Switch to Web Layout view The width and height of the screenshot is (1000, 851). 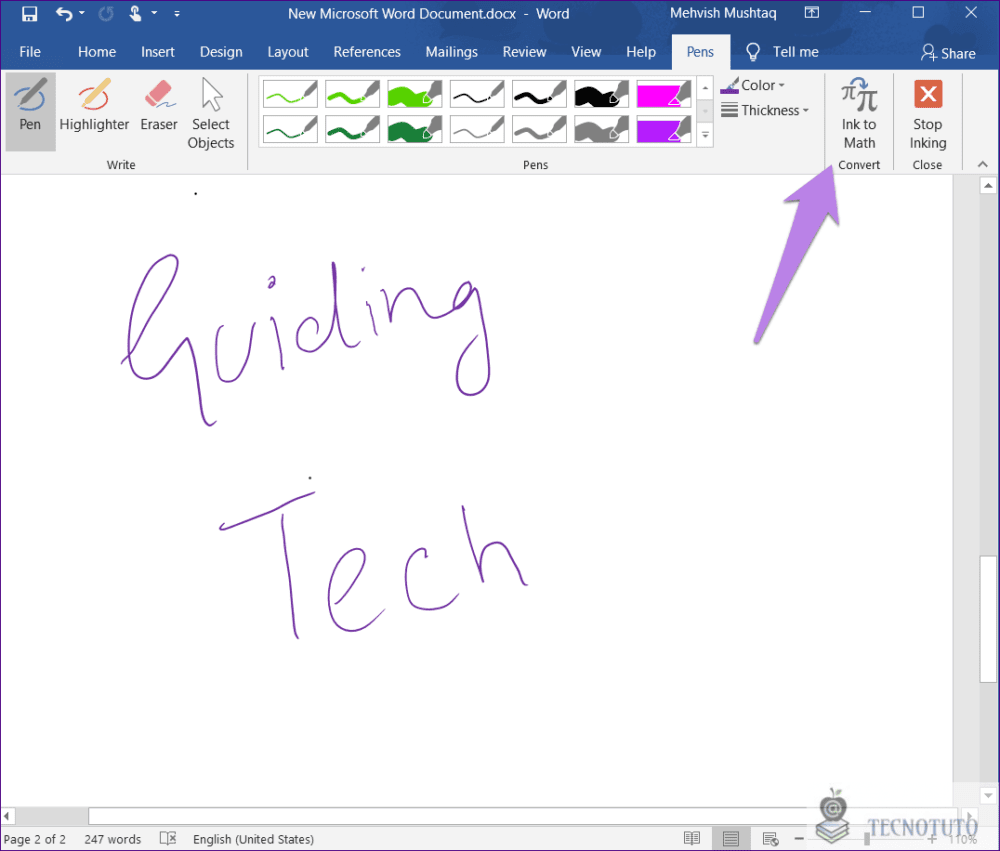click(770, 838)
